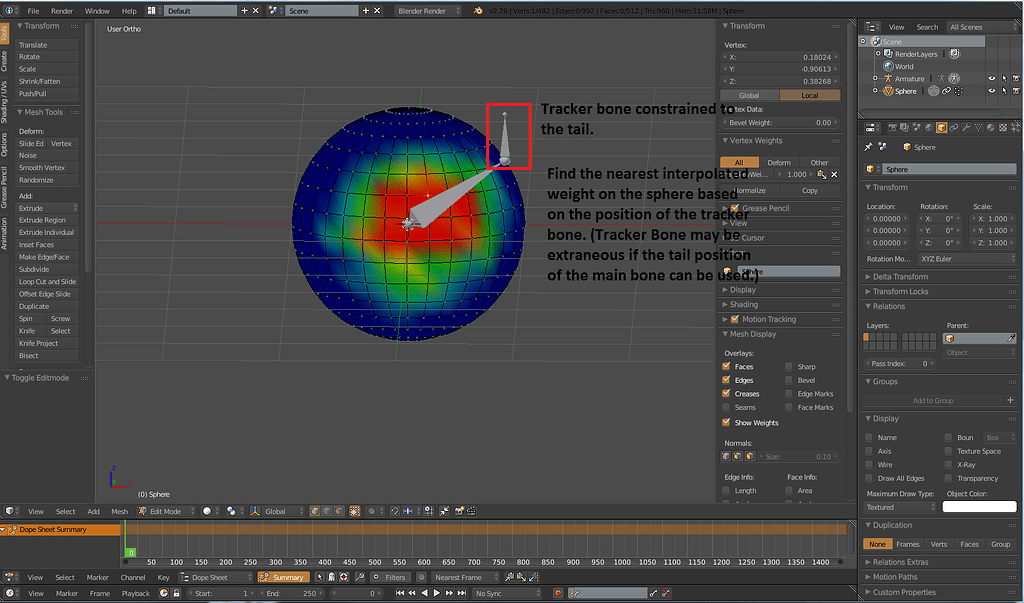Open Mesh menu in 3D view header

point(120,512)
